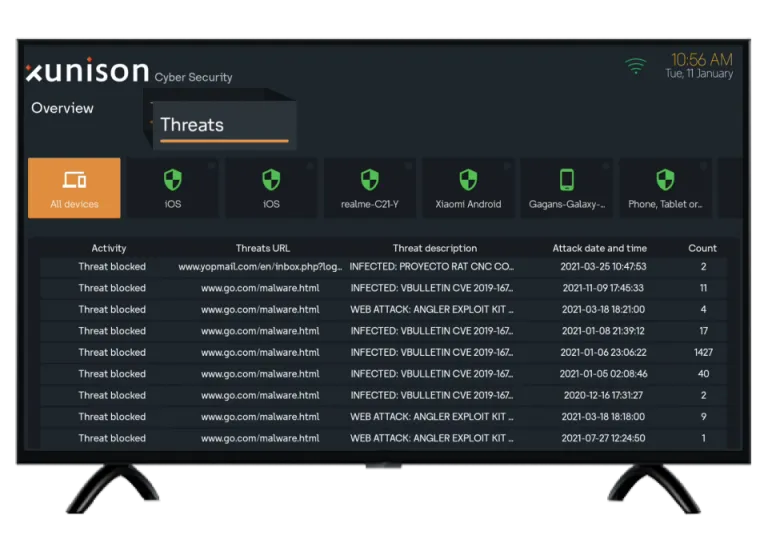
Task: Click the count 4 cell
Action: tap(703, 310)
